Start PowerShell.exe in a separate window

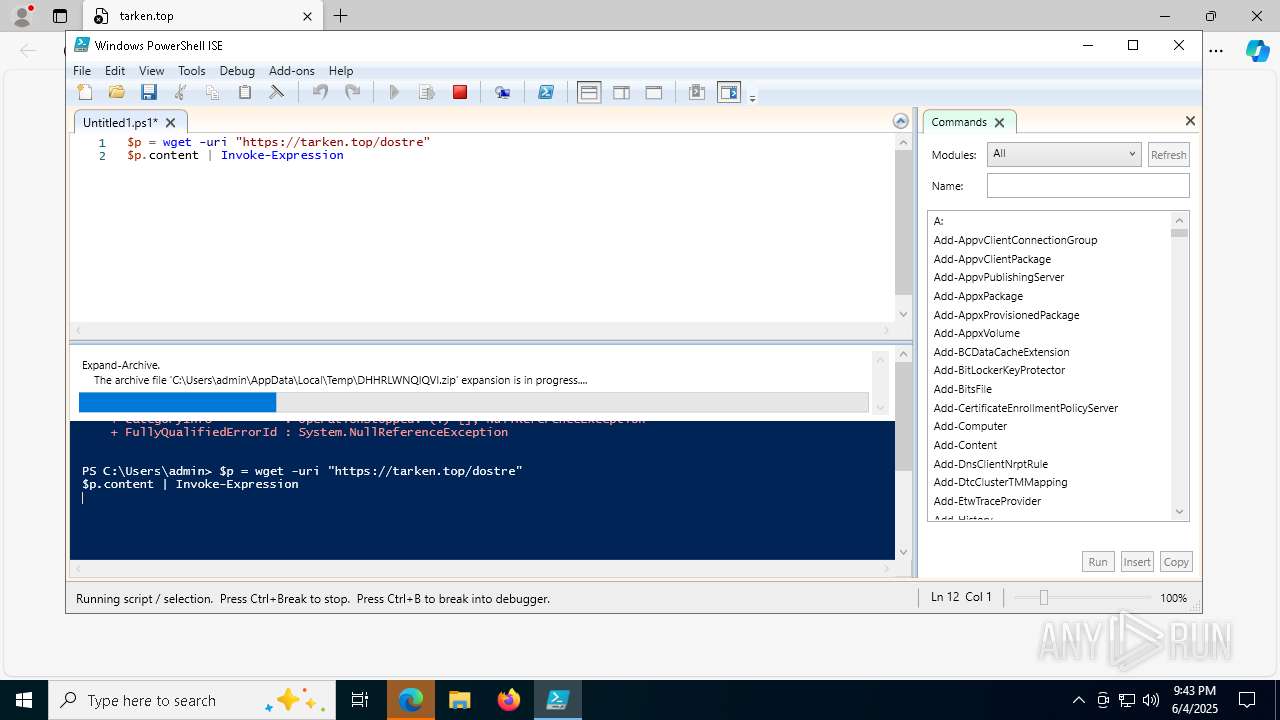pyautogui.click(x=546, y=92)
